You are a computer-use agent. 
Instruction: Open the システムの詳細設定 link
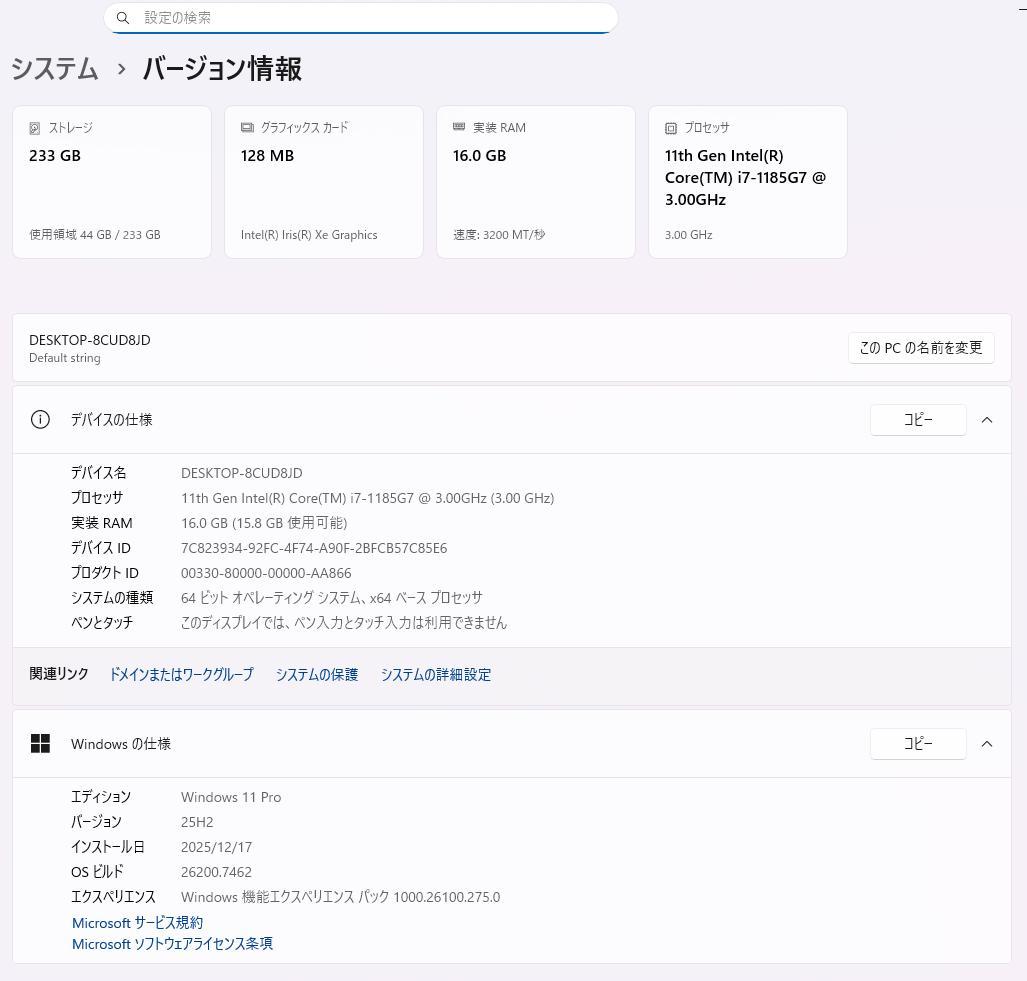[435, 674]
